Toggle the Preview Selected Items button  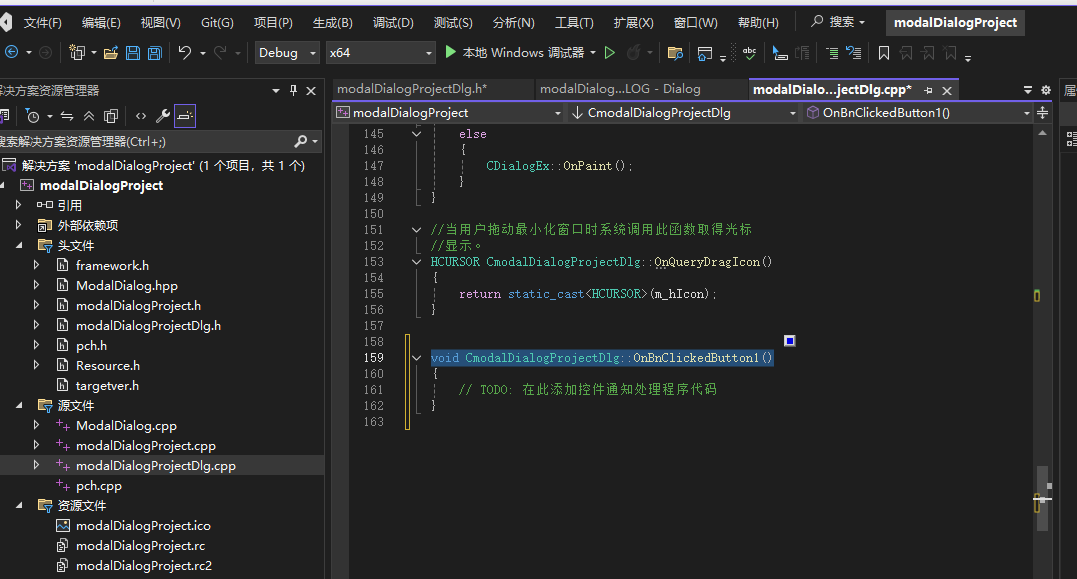tap(185, 116)
